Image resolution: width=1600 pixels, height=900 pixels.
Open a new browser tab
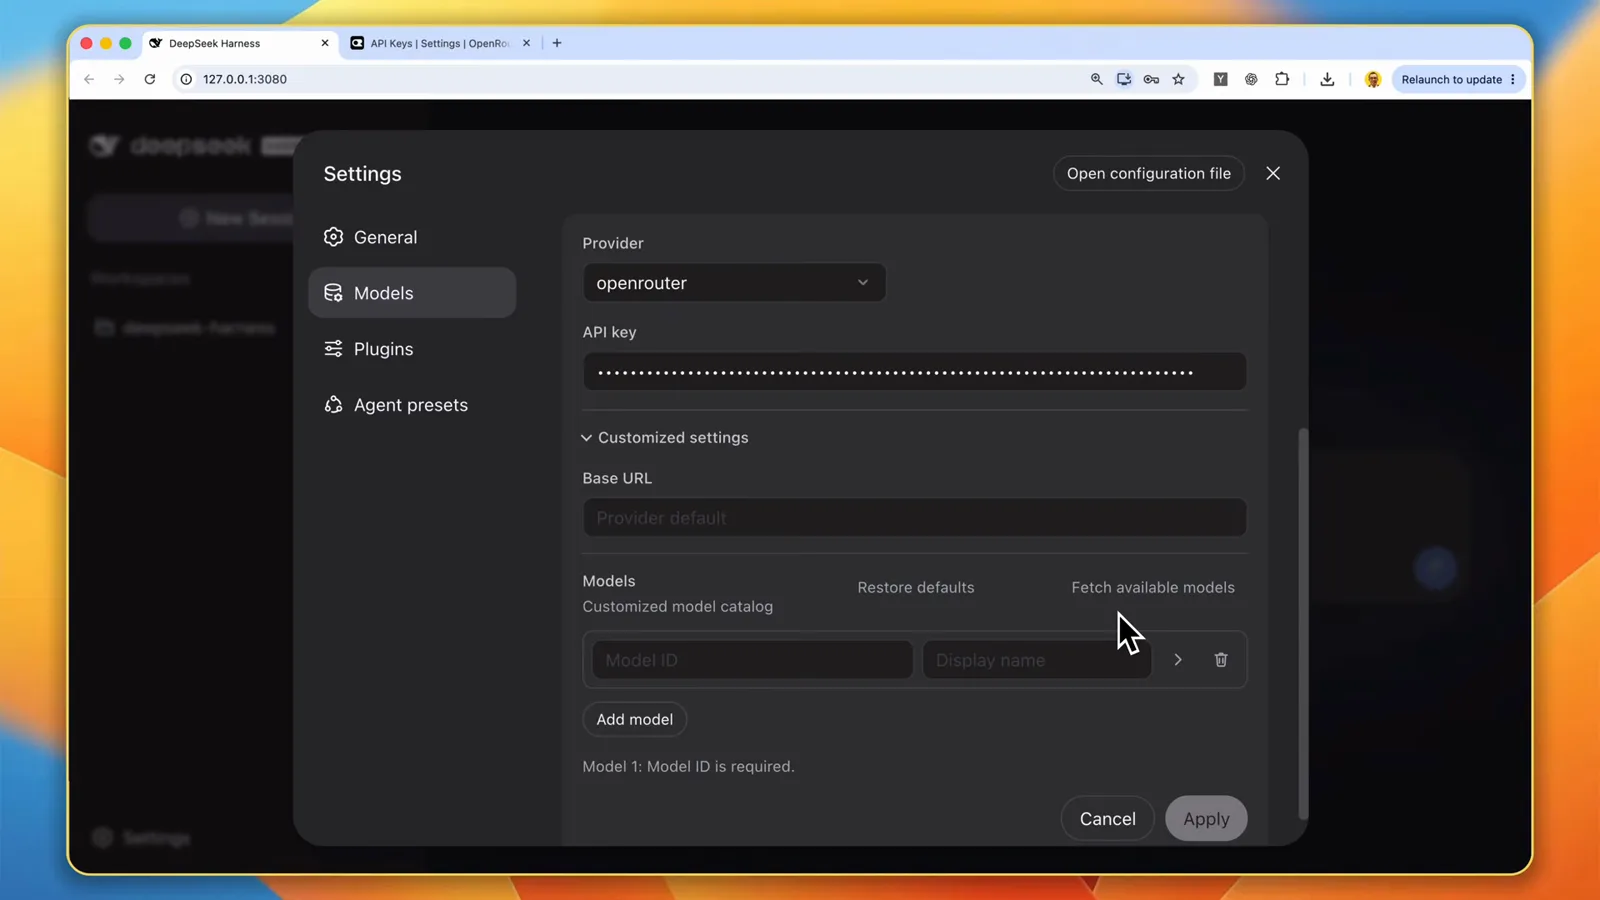click(557, 43)
